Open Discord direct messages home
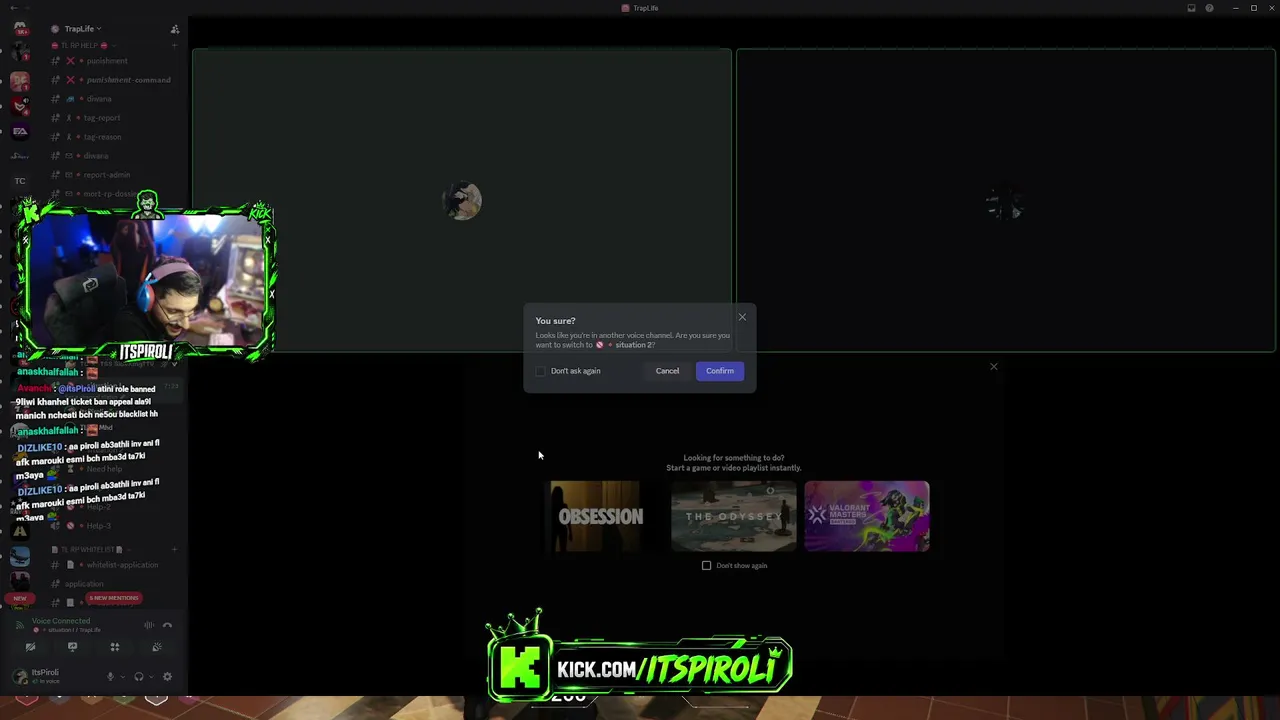This screenshot has height=720, width=1280. (20, 29)
